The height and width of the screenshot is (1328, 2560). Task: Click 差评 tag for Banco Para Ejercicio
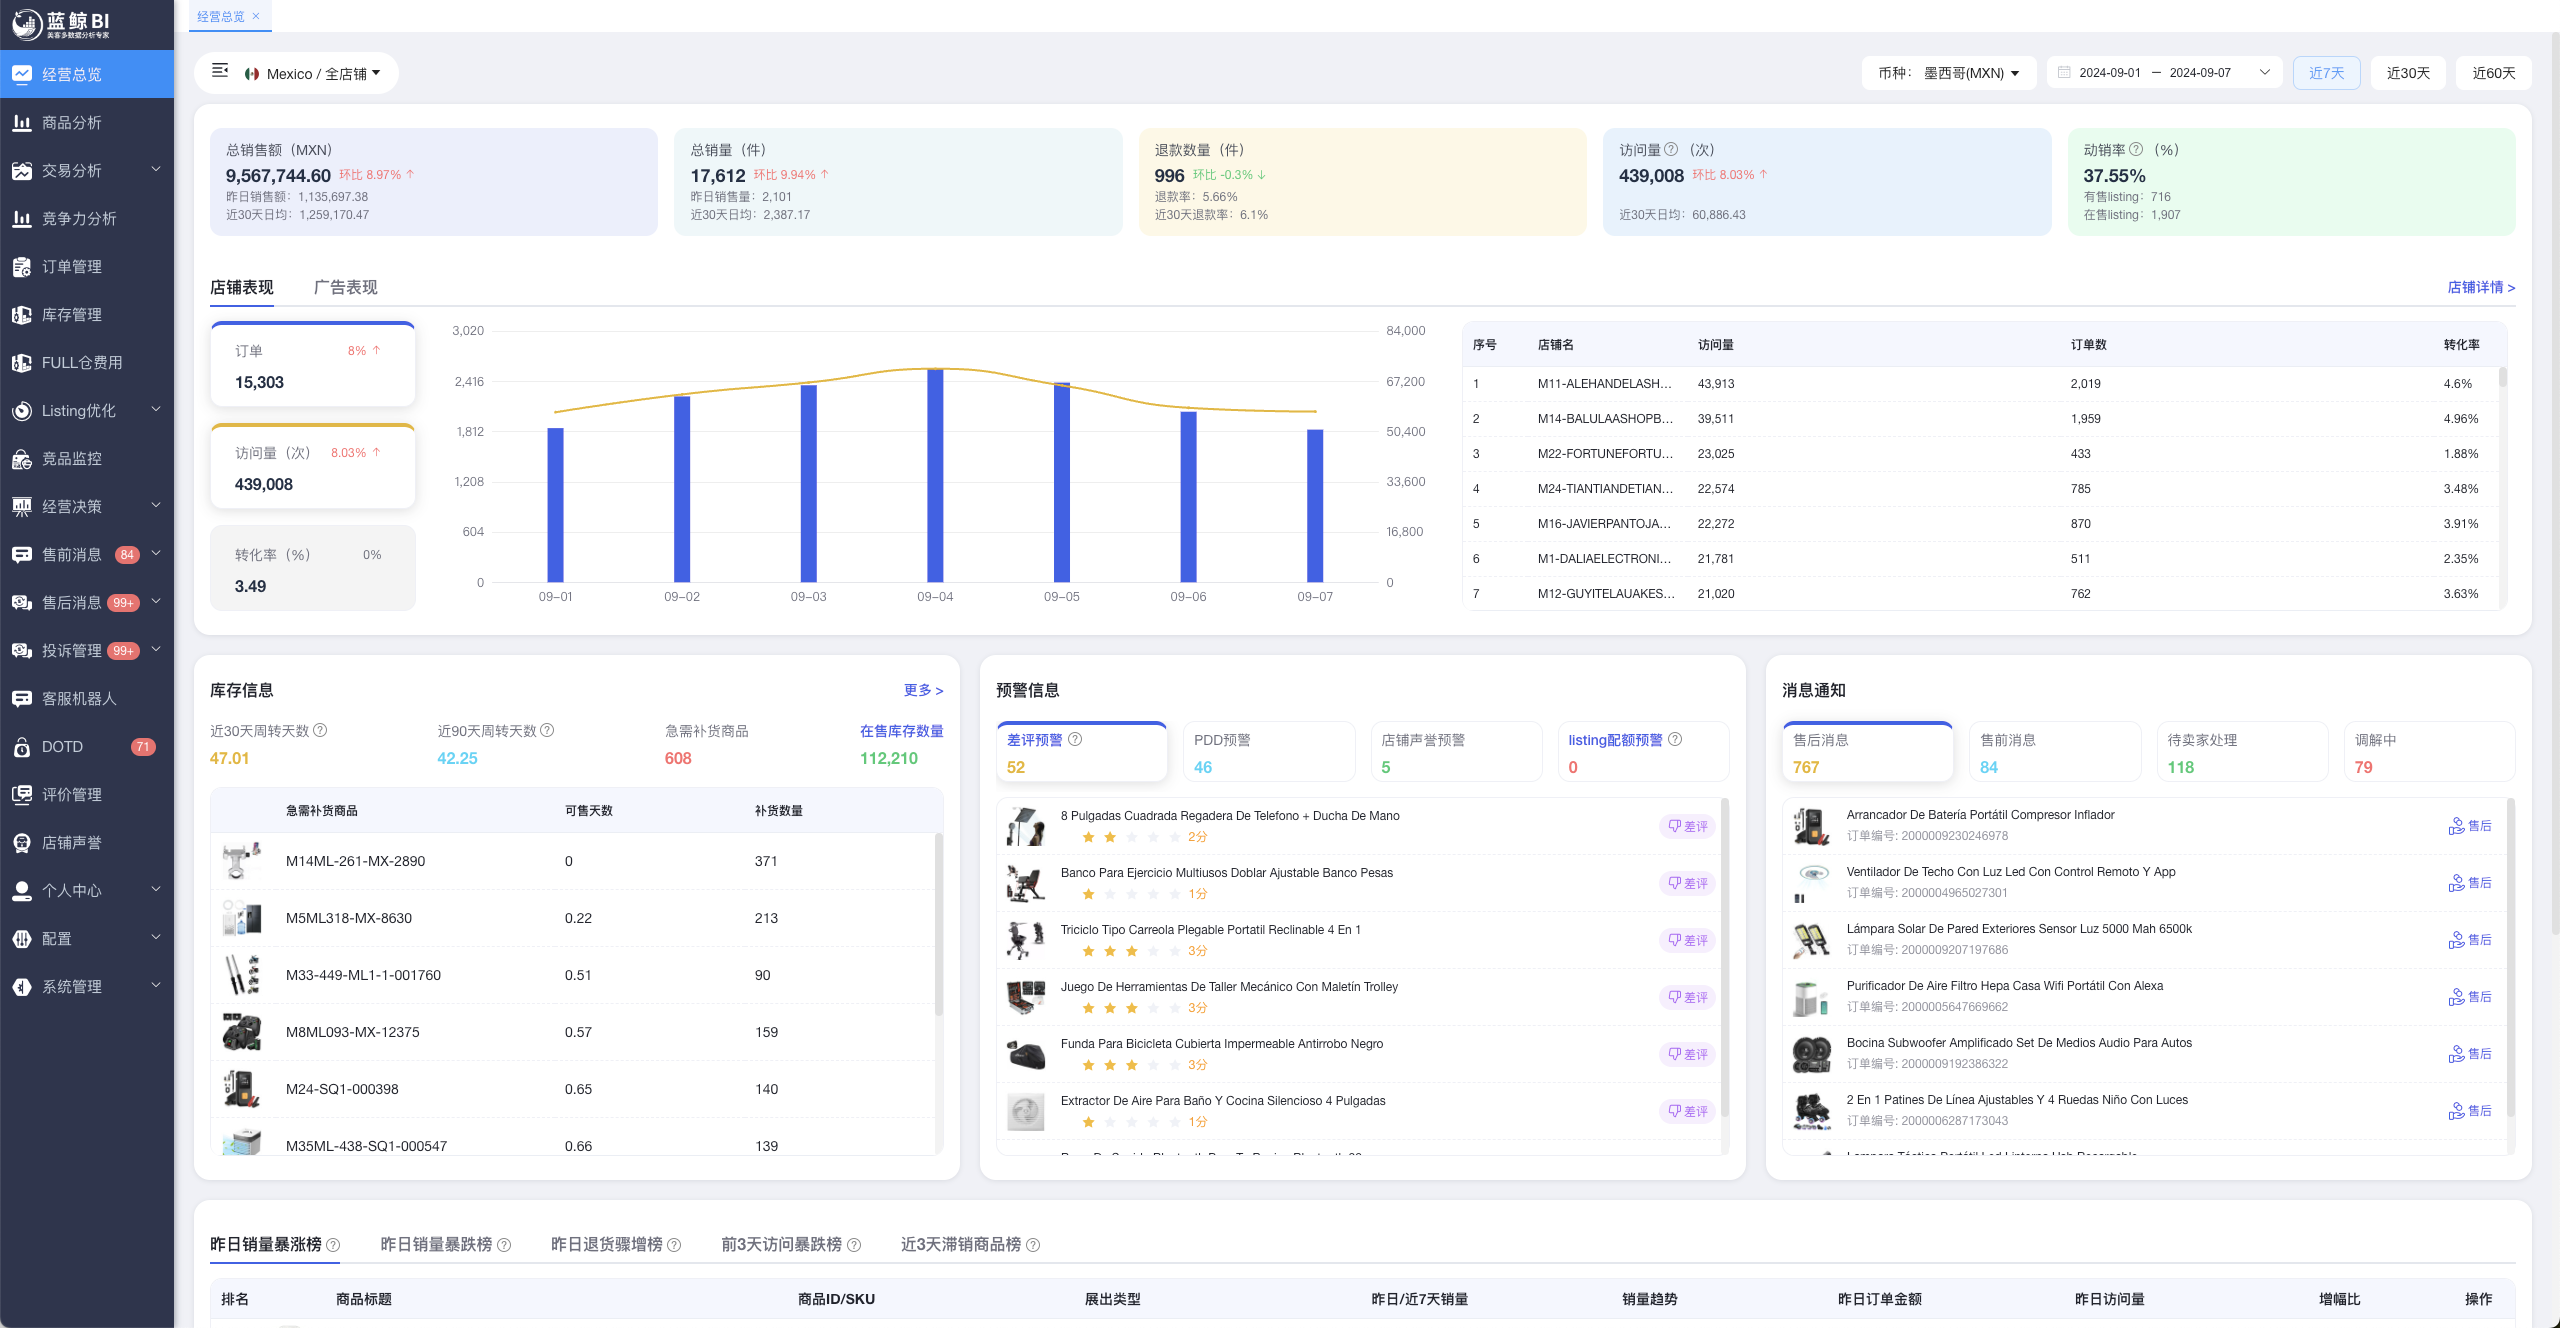[1688, 883]
